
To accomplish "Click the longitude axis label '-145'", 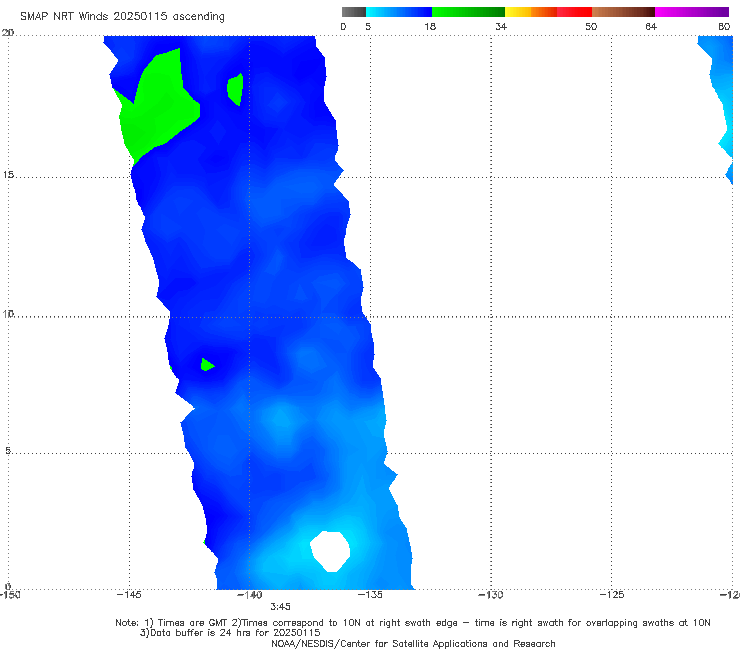I will [129, 595].
